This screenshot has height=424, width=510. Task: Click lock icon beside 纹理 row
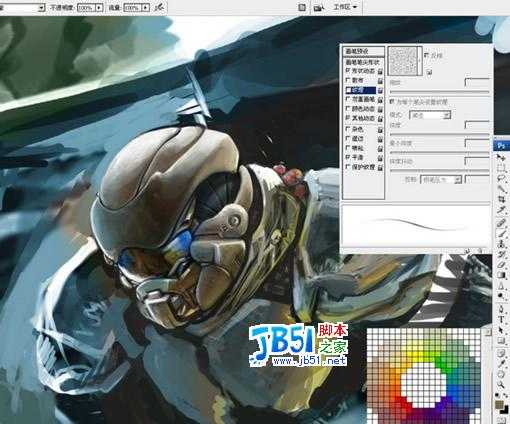[380, 90]
